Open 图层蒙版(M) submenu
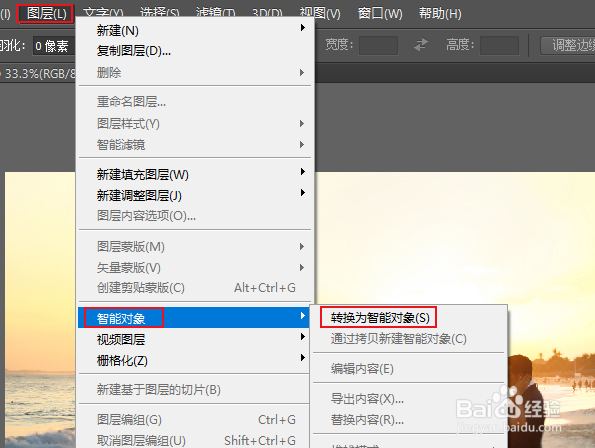595x448 pixels. pyautogui.click(x=195, y=247)
